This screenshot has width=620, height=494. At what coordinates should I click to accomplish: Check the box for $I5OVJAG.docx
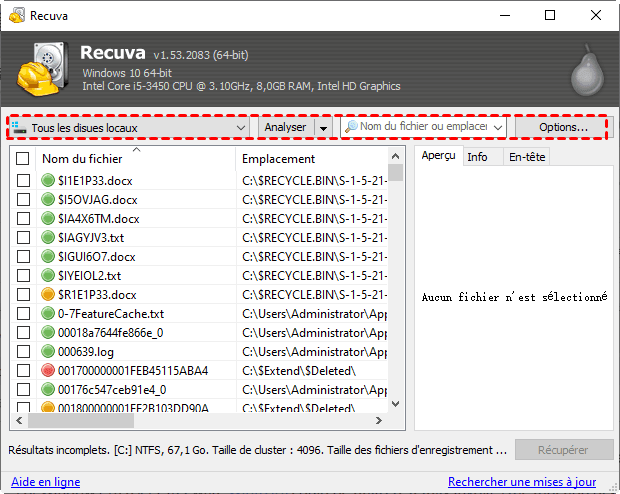coord(23,199)
